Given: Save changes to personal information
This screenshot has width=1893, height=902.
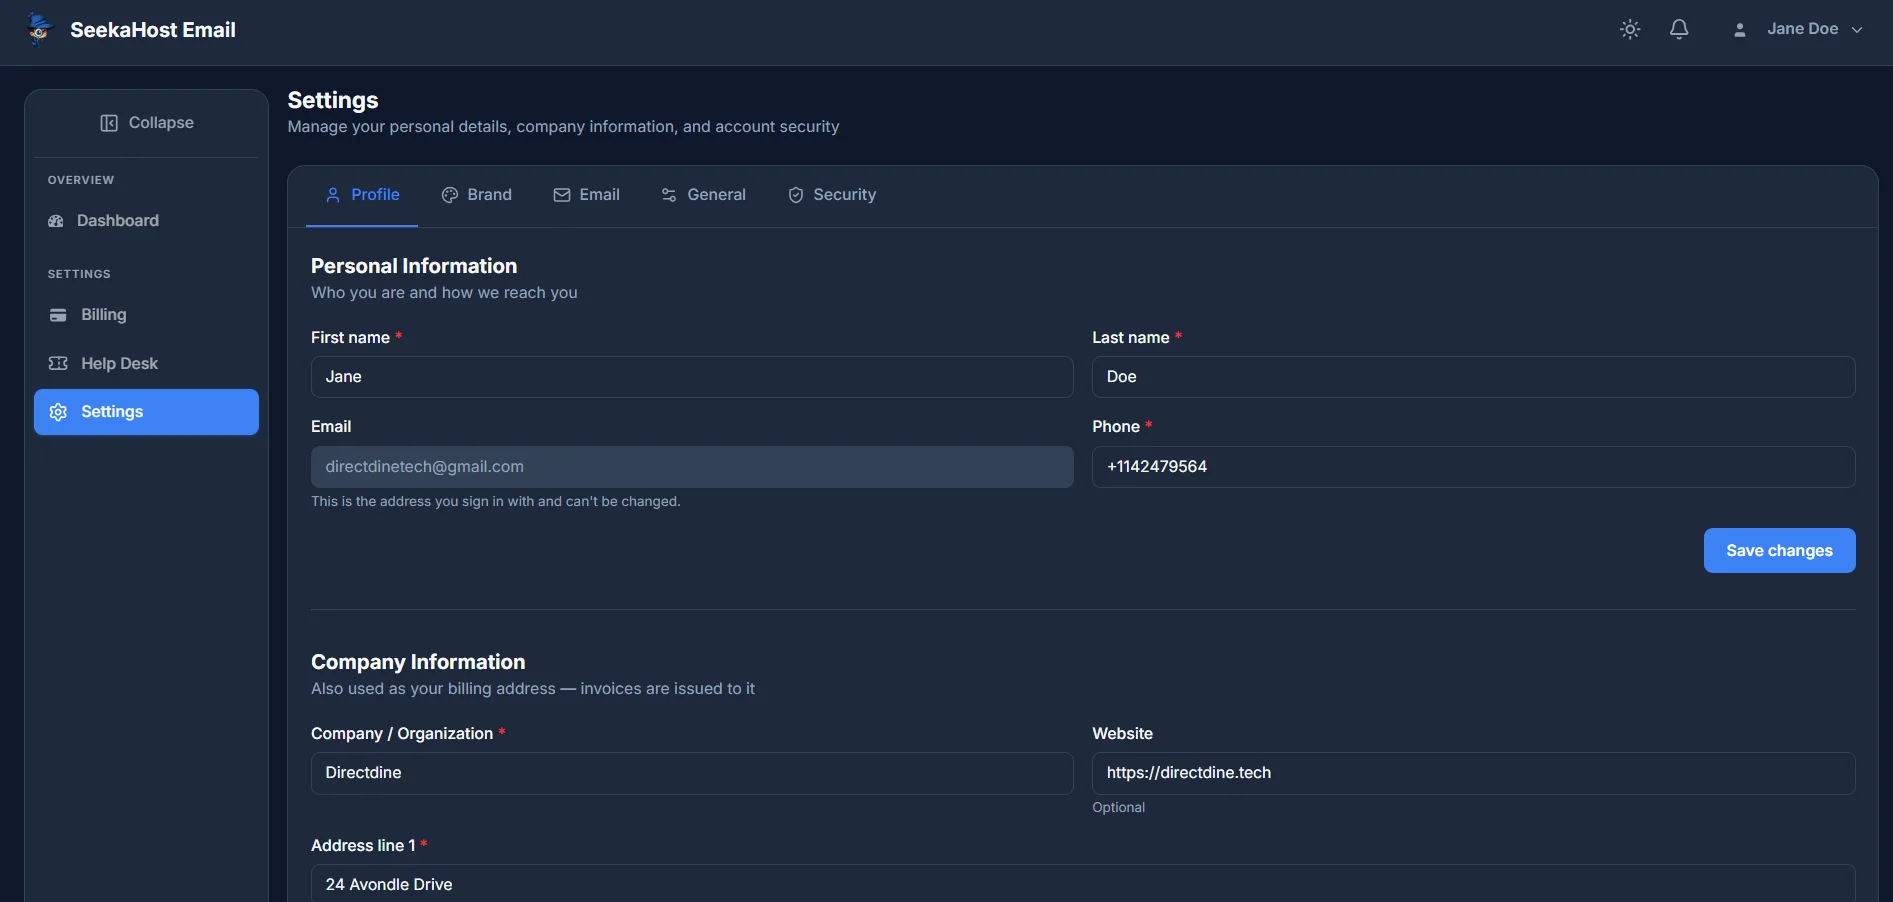Looking at the screenshot, I should point(1779,551).
